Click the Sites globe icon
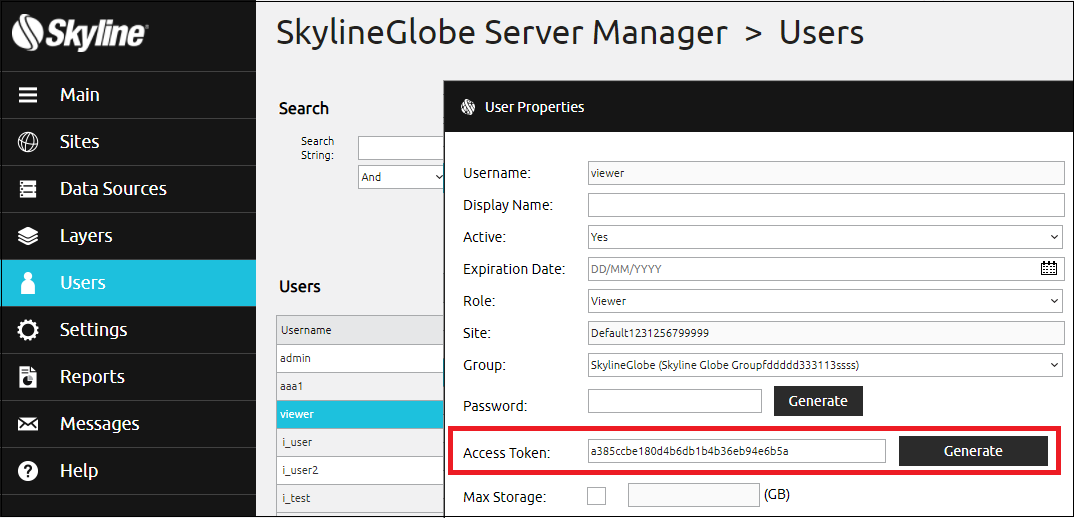Screen dimensions: 1074x518 click(x=28, y=142)
